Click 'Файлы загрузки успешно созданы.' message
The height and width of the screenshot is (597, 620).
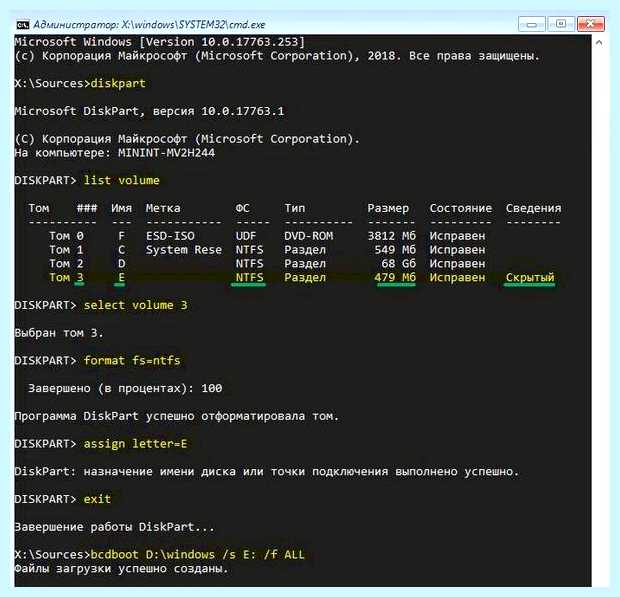[121, 569]
